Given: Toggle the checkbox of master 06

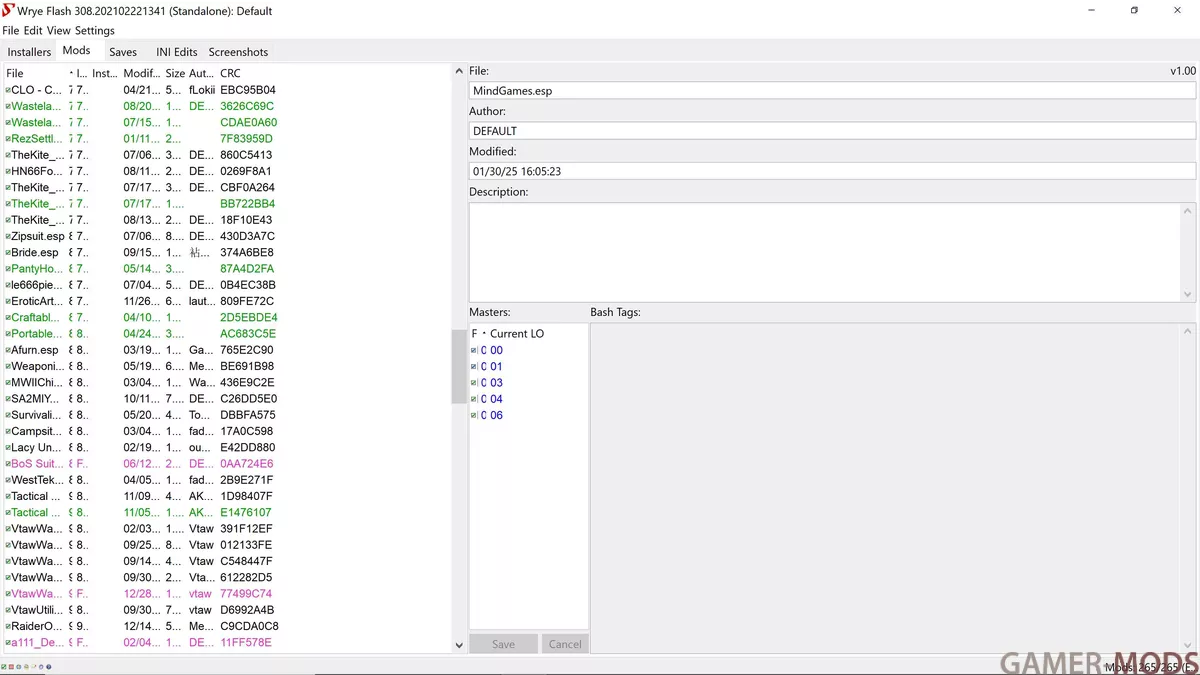Looking at the screenshot, I should click(x=474, y=415).
